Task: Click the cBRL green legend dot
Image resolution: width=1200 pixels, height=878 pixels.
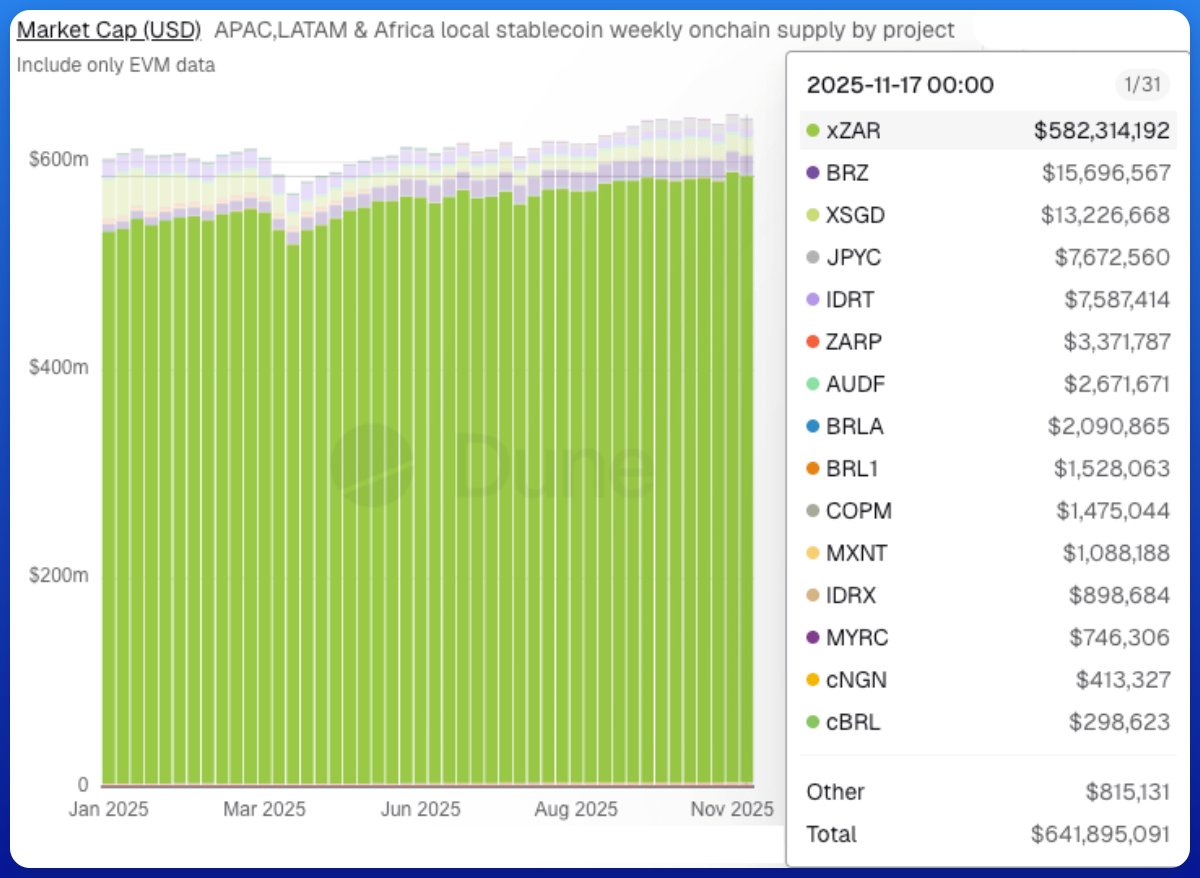Action: click(x=813, y=722)
